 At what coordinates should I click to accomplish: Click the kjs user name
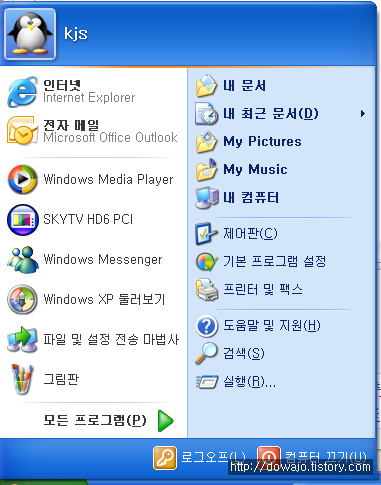tap(76, 33)
